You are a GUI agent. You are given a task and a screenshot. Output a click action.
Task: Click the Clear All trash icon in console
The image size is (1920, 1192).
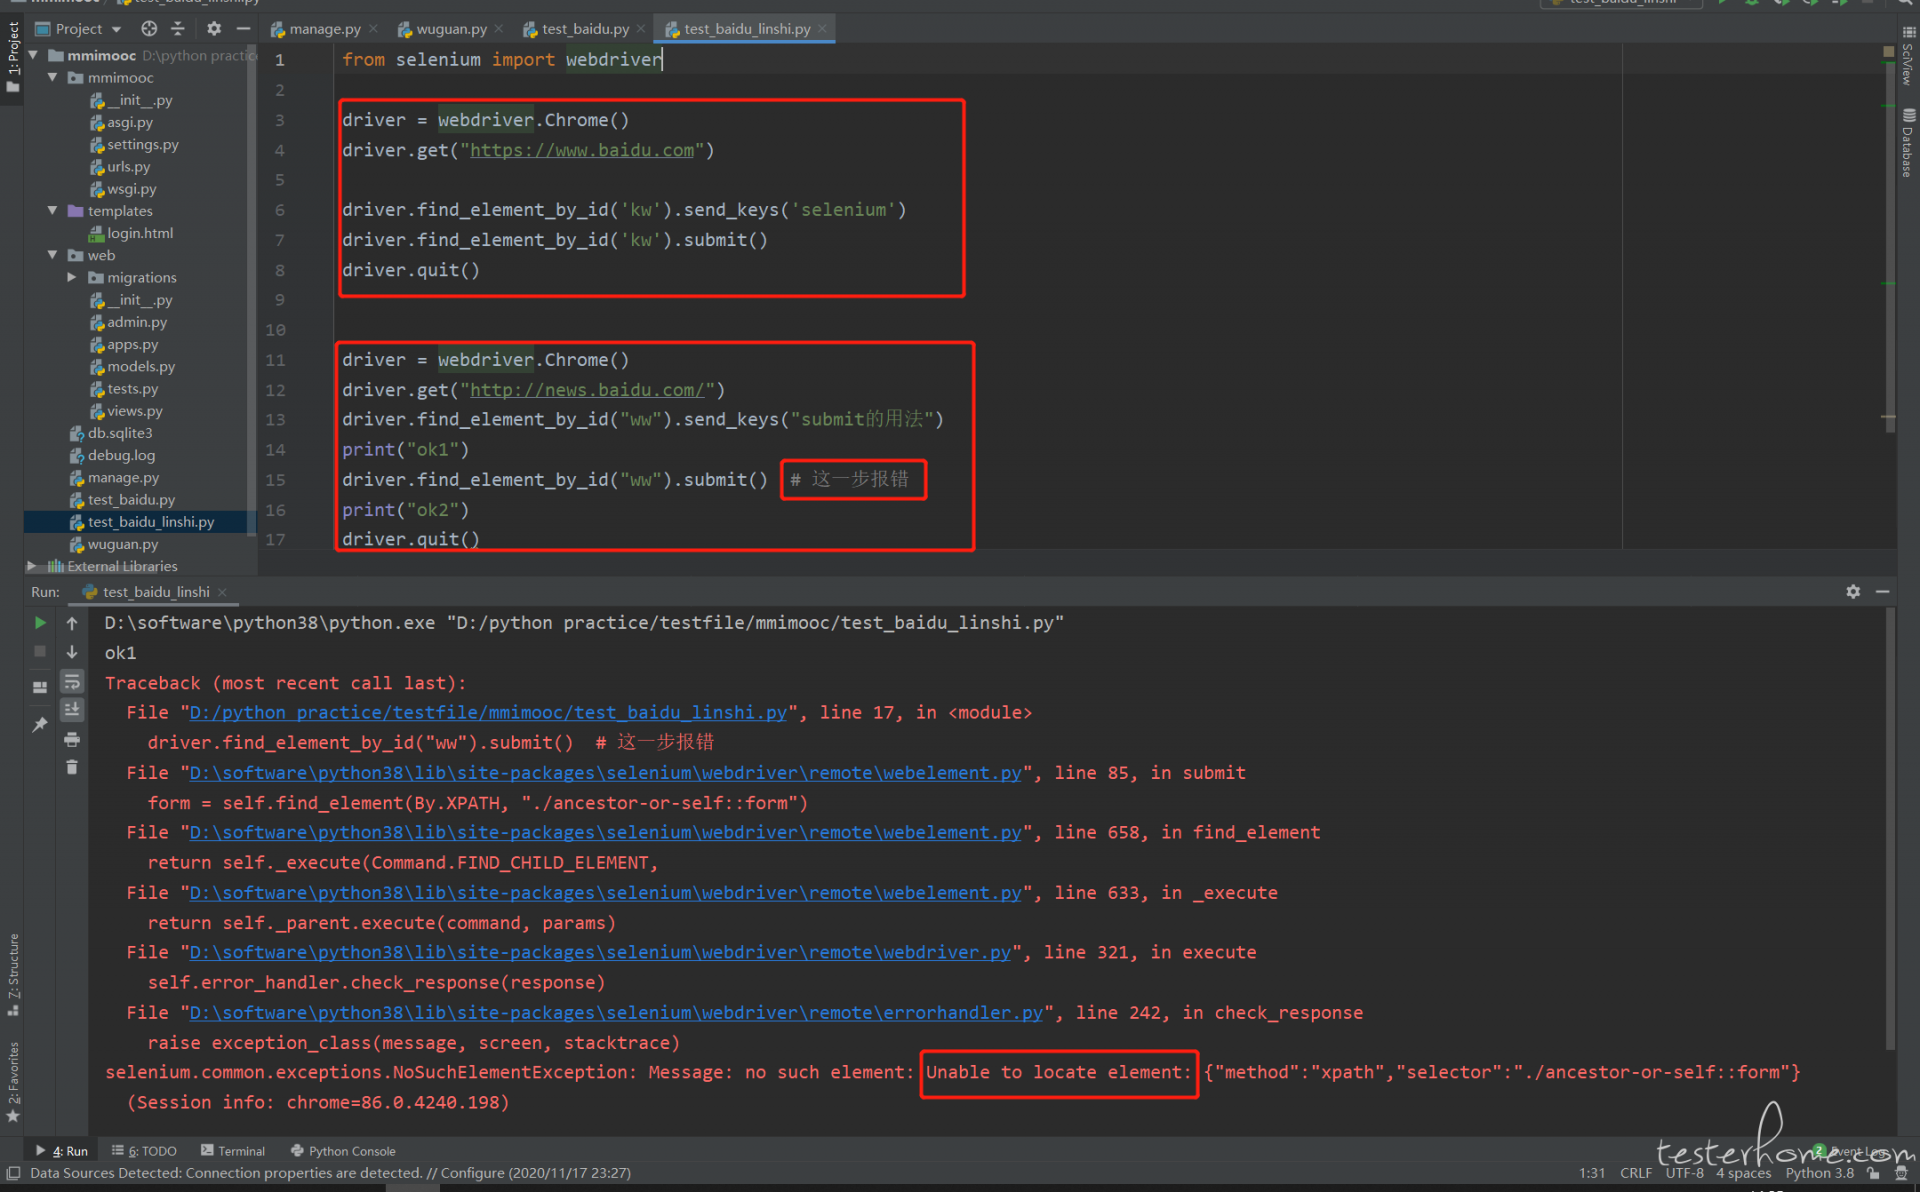click(x=72, y=767)
